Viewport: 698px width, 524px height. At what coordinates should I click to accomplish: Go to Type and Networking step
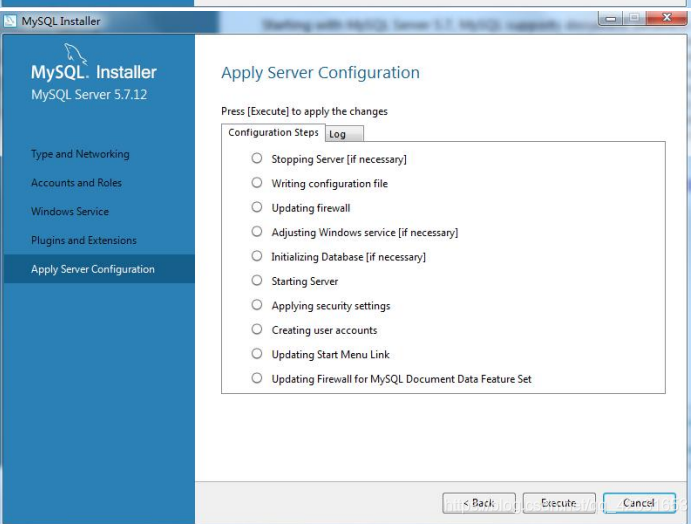(80, 154)
